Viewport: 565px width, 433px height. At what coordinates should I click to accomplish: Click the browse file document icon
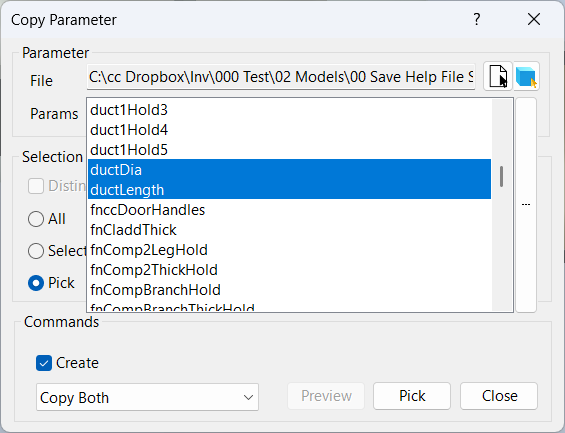point(498,76)
